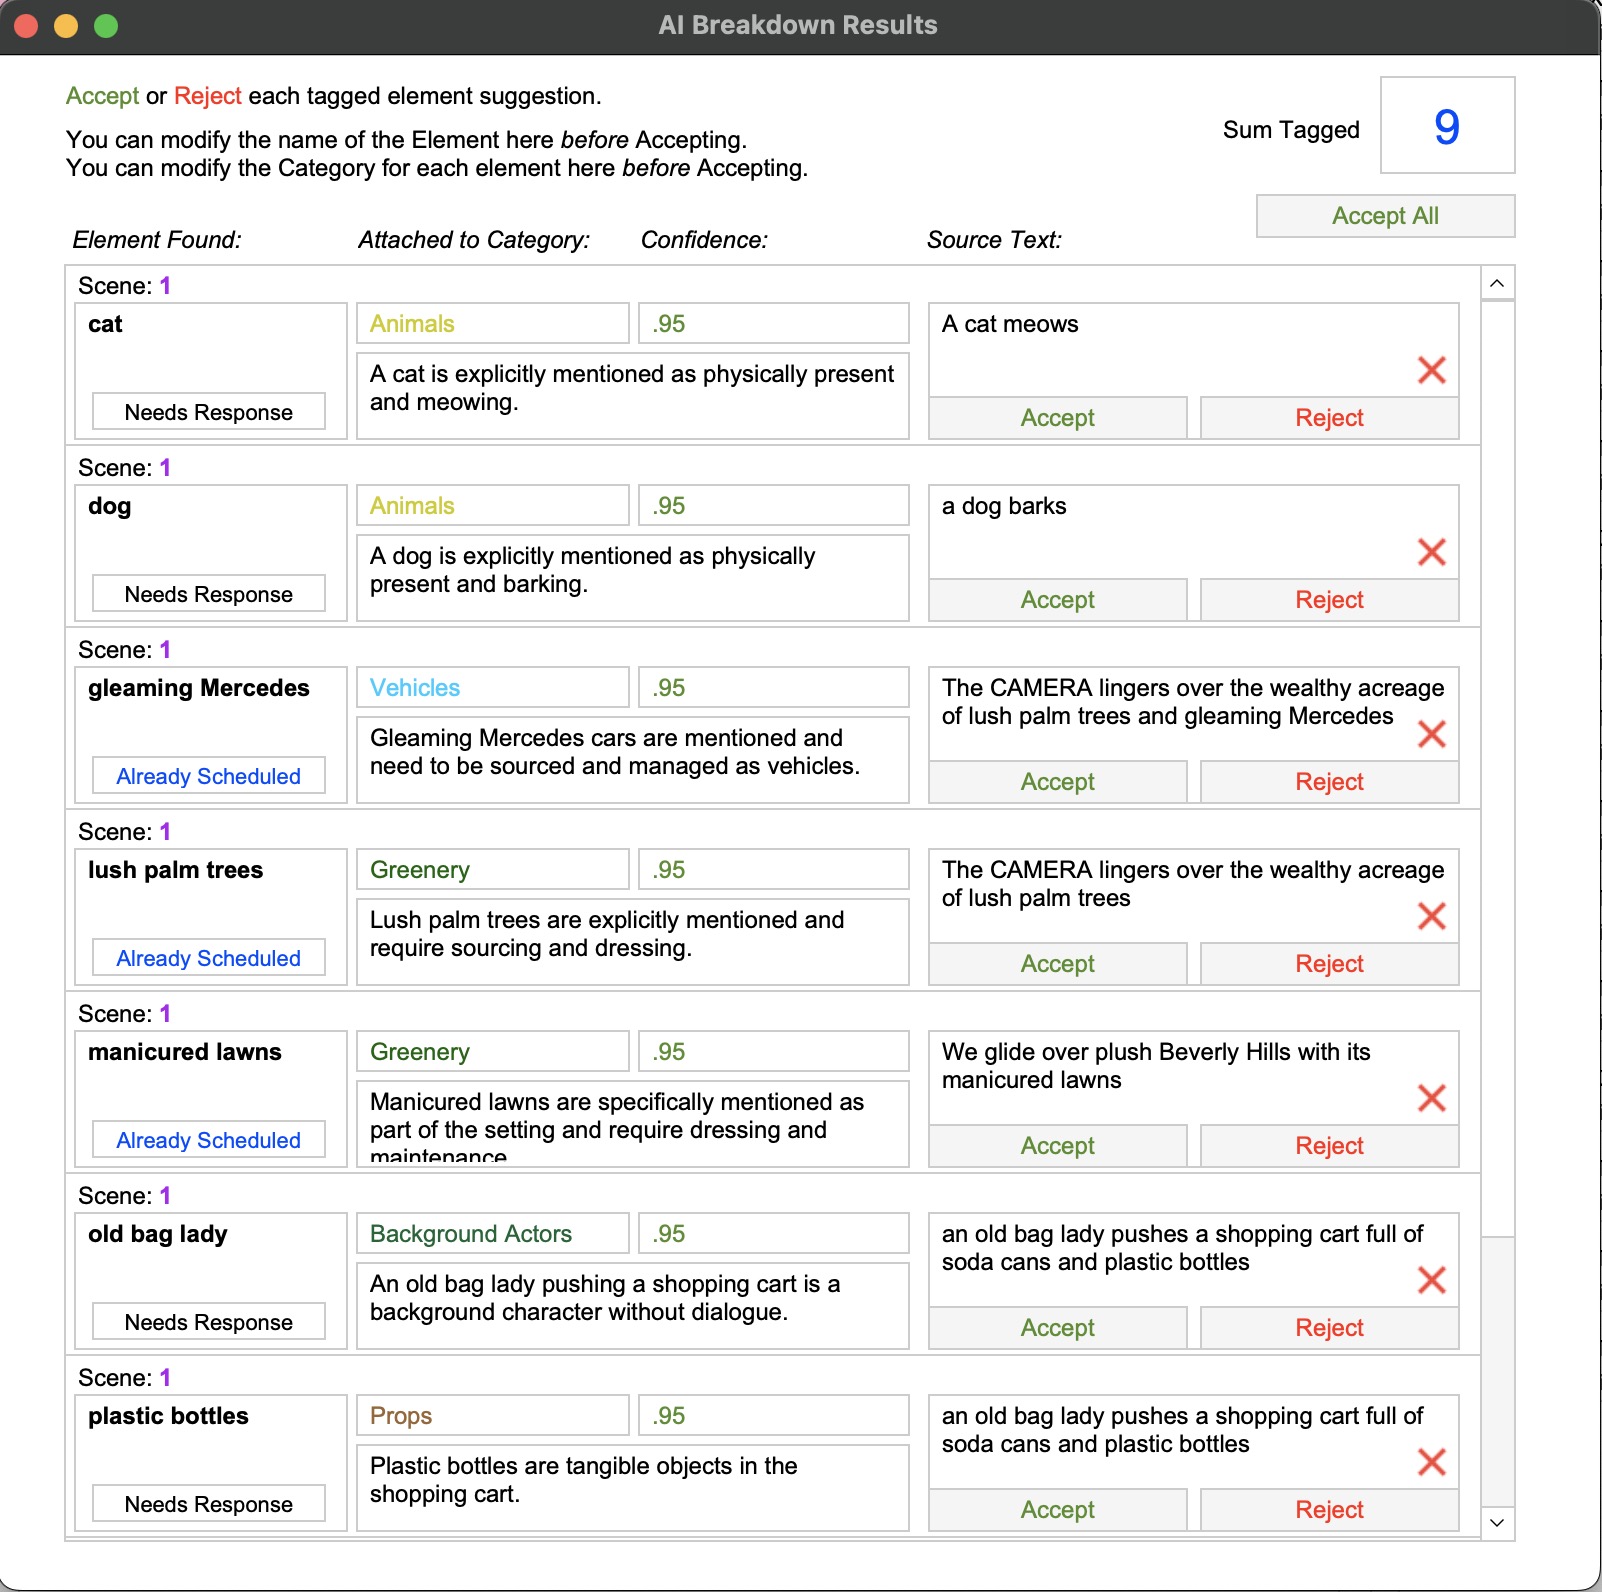
Task: Click the green macOS zoom window button
Action: click(x=106, y=26)
